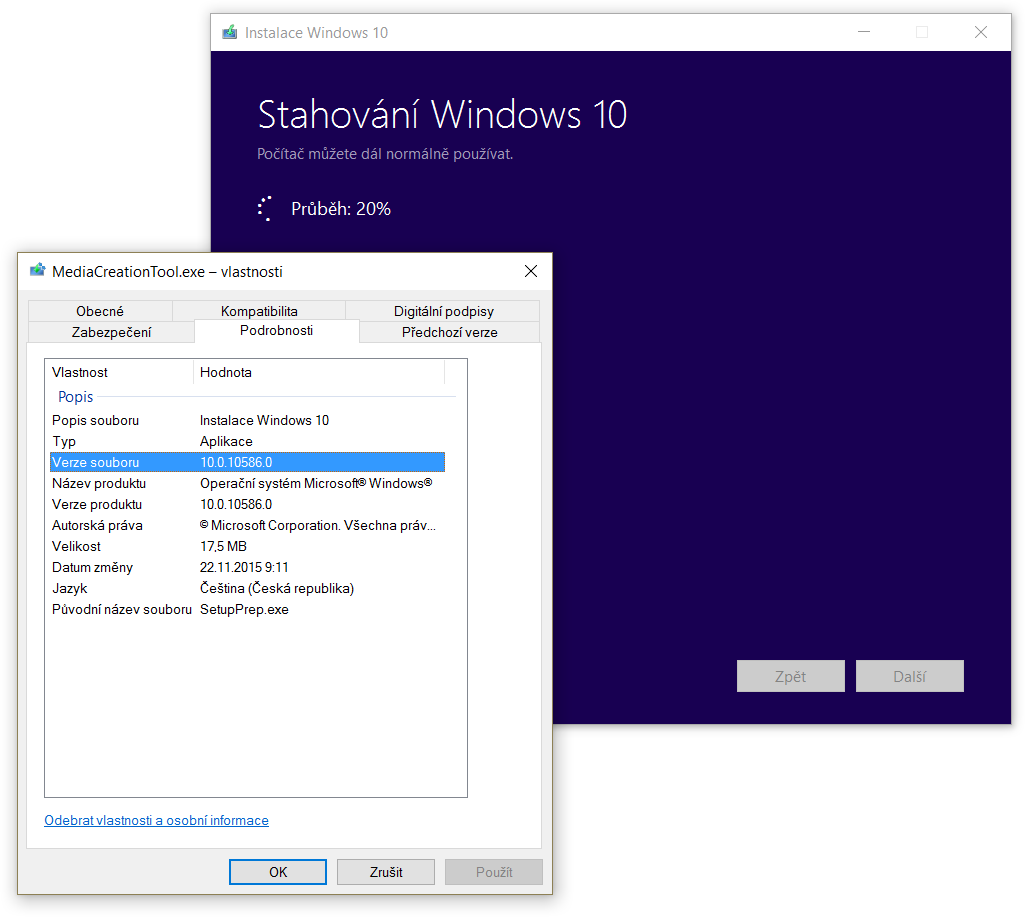The image size is (1025, 917).
Task: Click the Použít button
Action: (x=494, y=871)
